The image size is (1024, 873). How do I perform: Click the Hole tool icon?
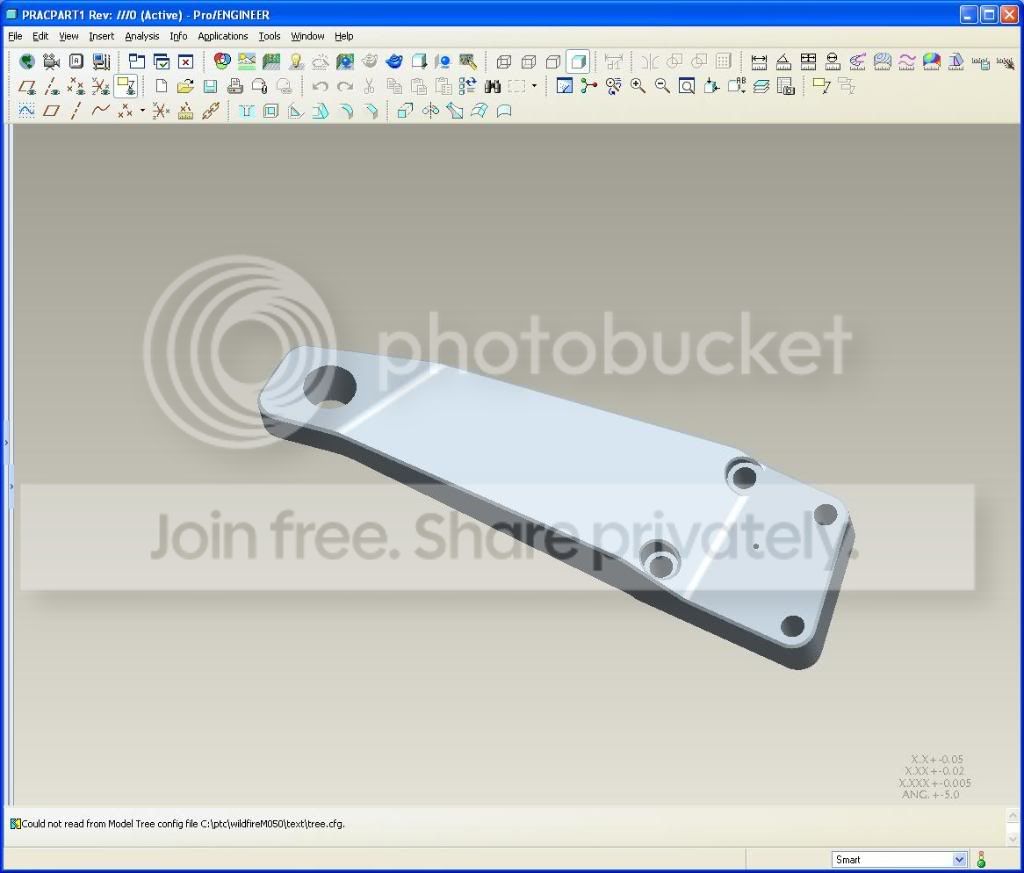246,111
